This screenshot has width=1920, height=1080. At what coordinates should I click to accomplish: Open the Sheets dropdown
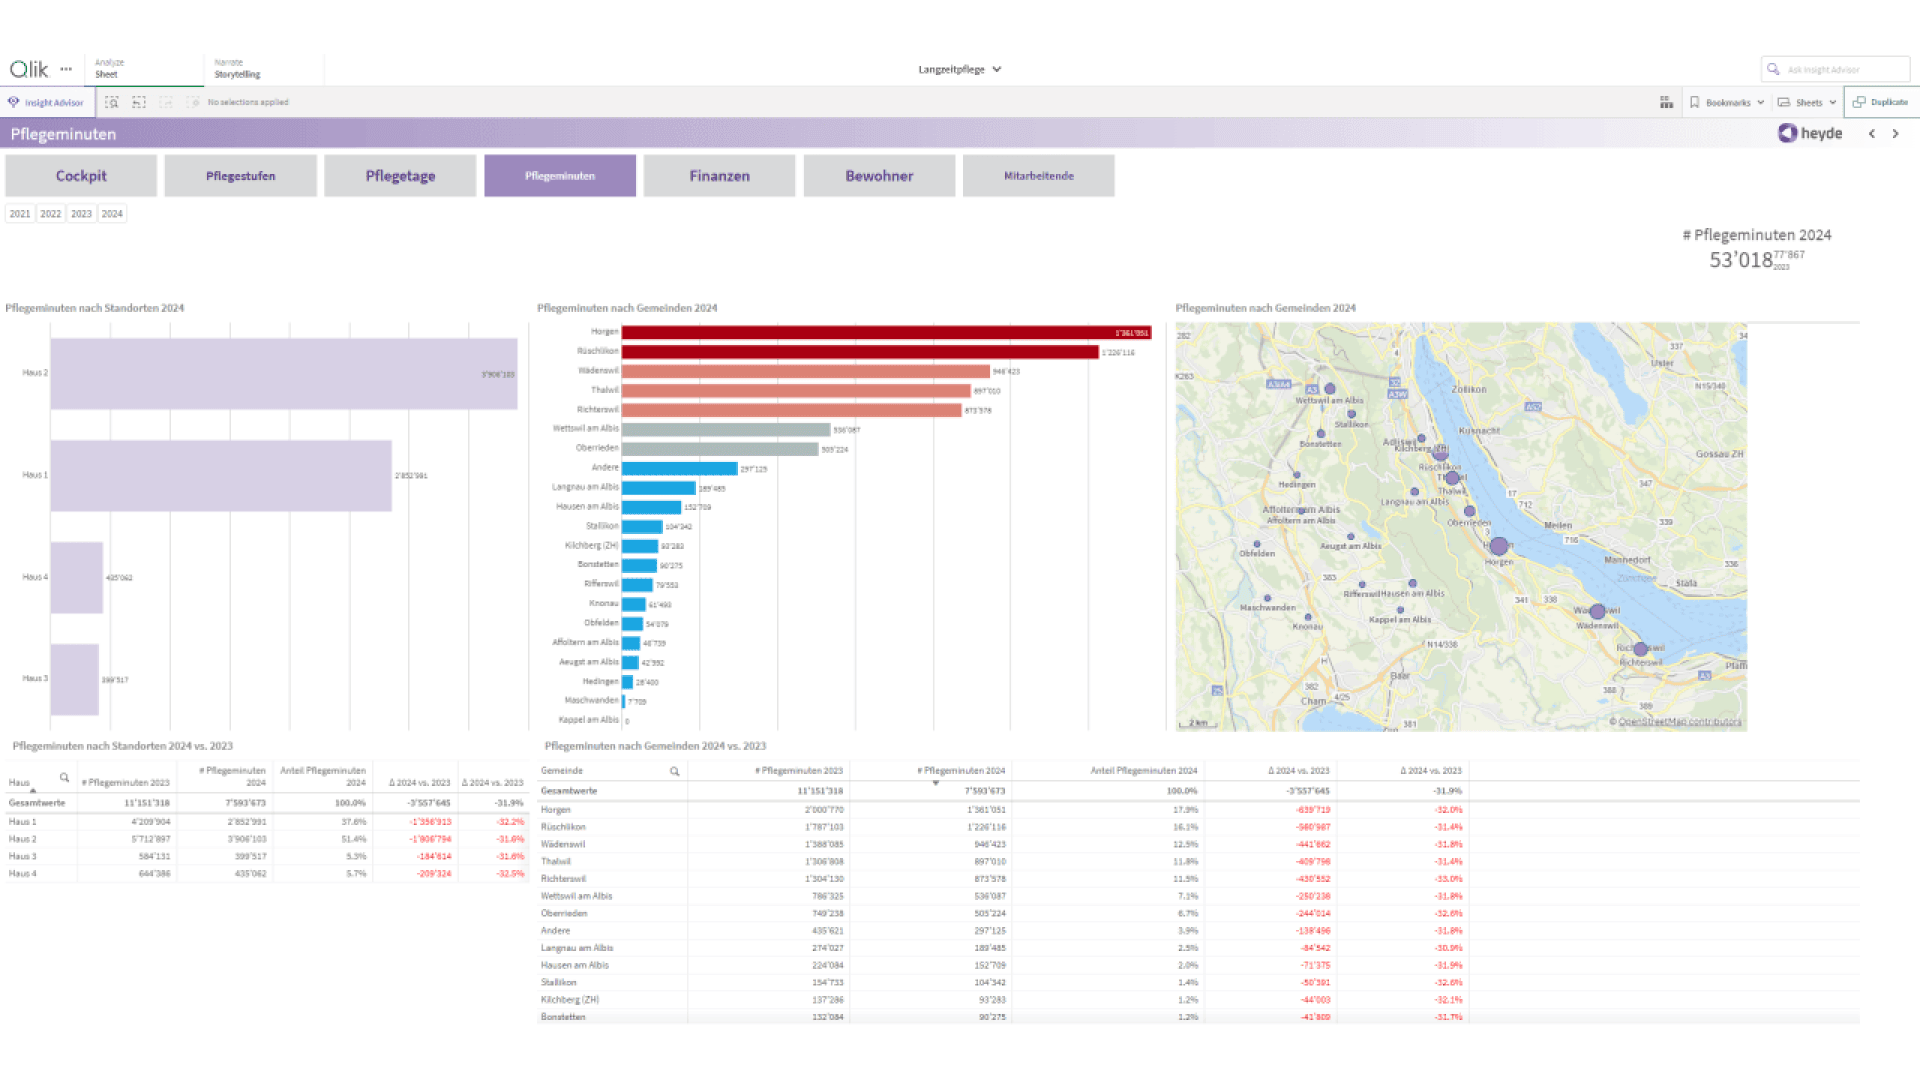coord(1807,102)
